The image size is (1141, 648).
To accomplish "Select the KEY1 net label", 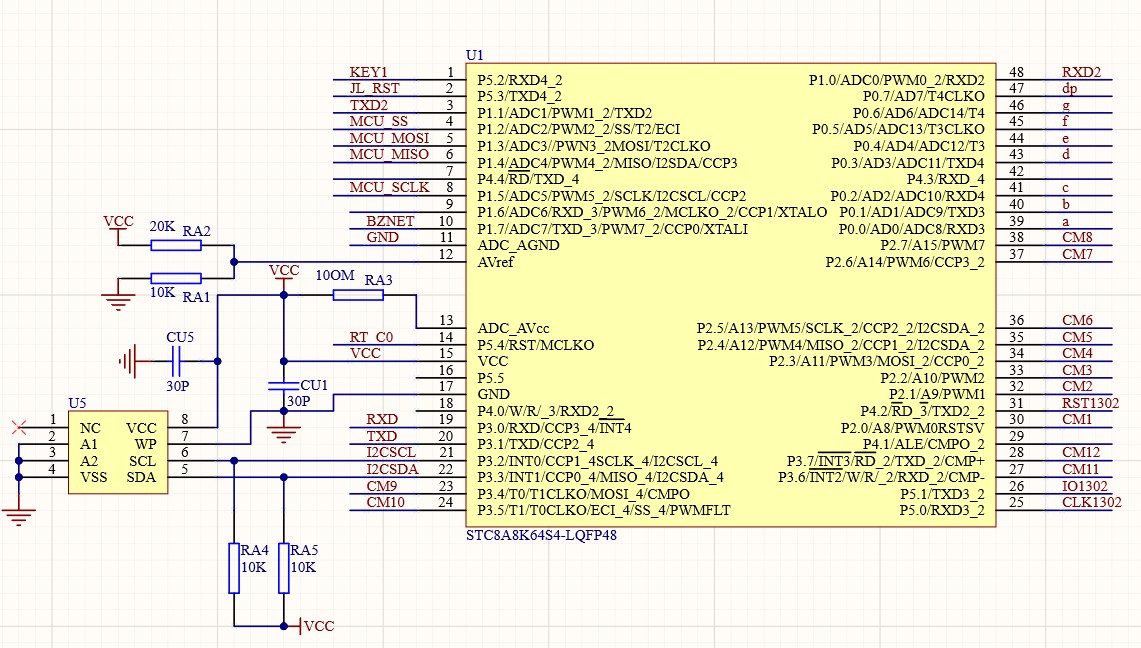I will point(369,72).
